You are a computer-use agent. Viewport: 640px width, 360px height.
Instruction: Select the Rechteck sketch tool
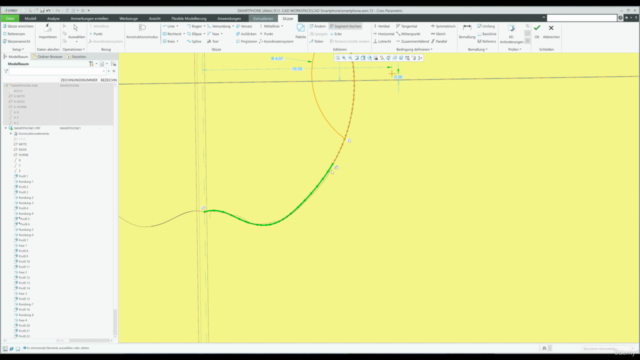172,34
